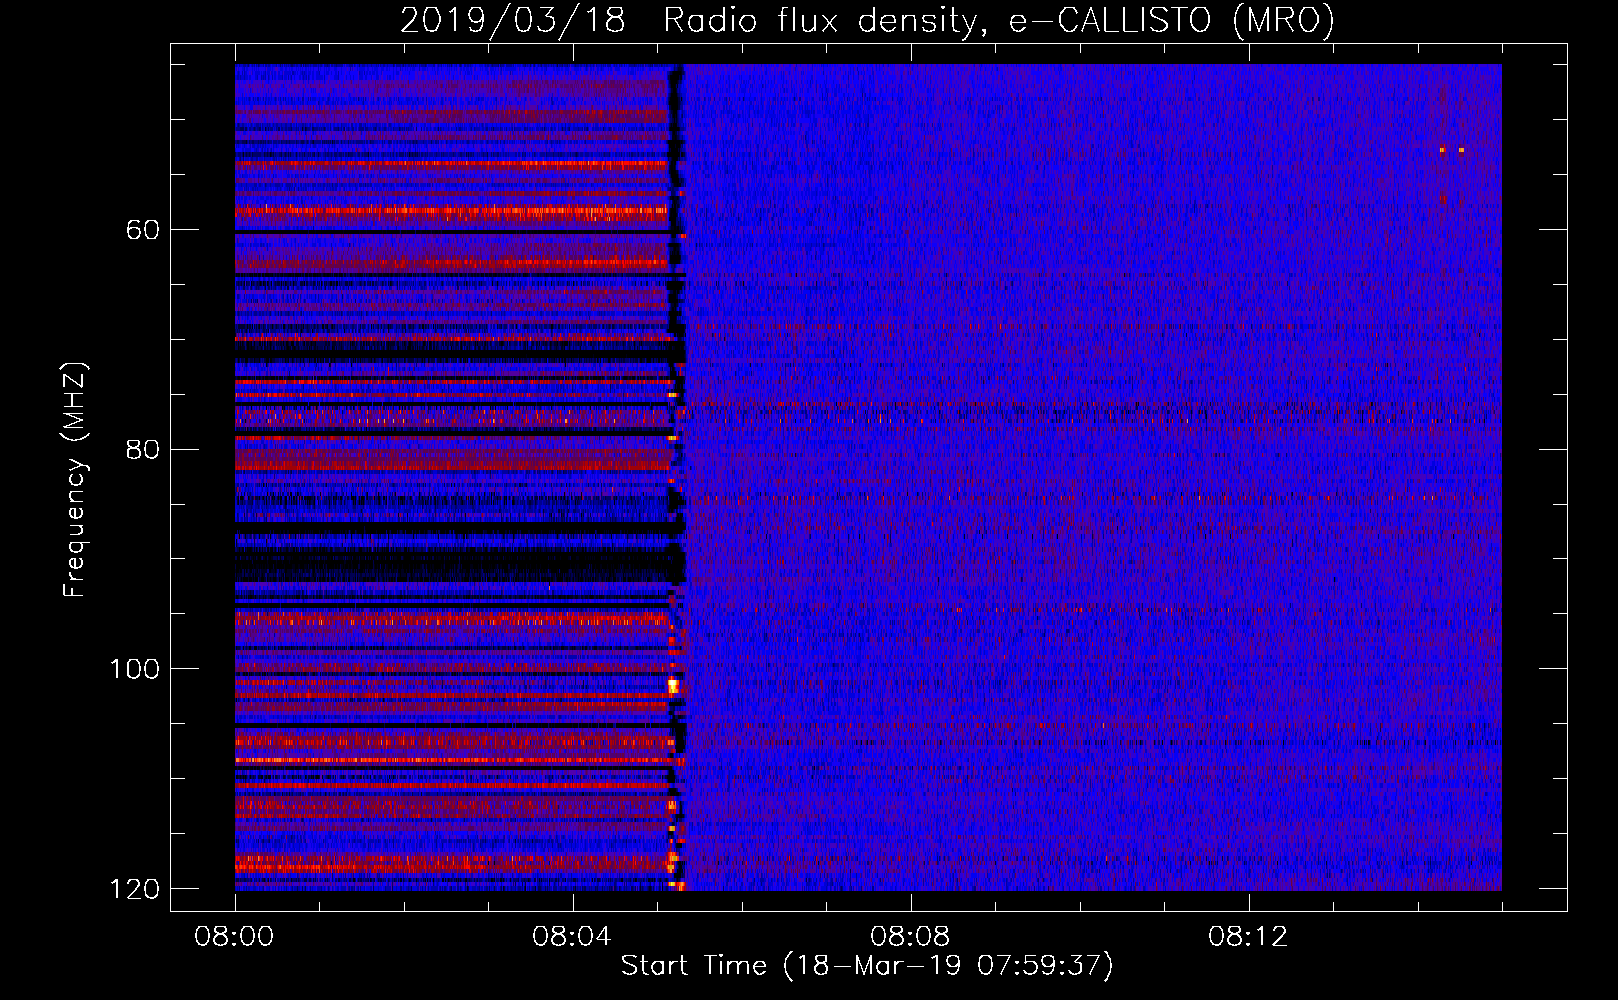
Task: Click the 120 frequency tick label
Action: point(134,889)
